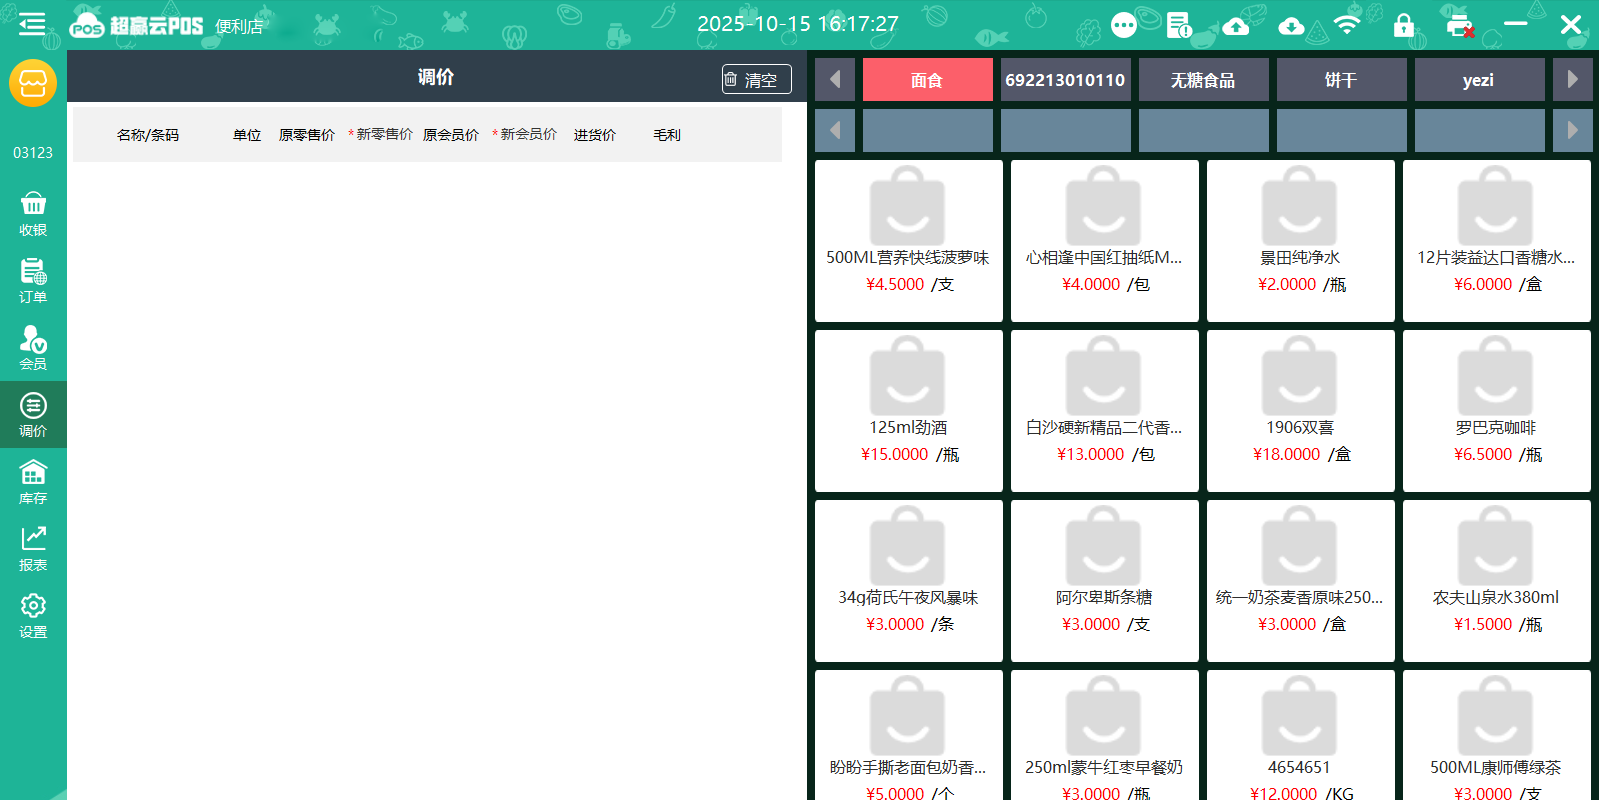Select the 无糖食品 category tab
The width and height of the screenshot is (1599, 800).
pyautogui.click(x=1203, y=80)
